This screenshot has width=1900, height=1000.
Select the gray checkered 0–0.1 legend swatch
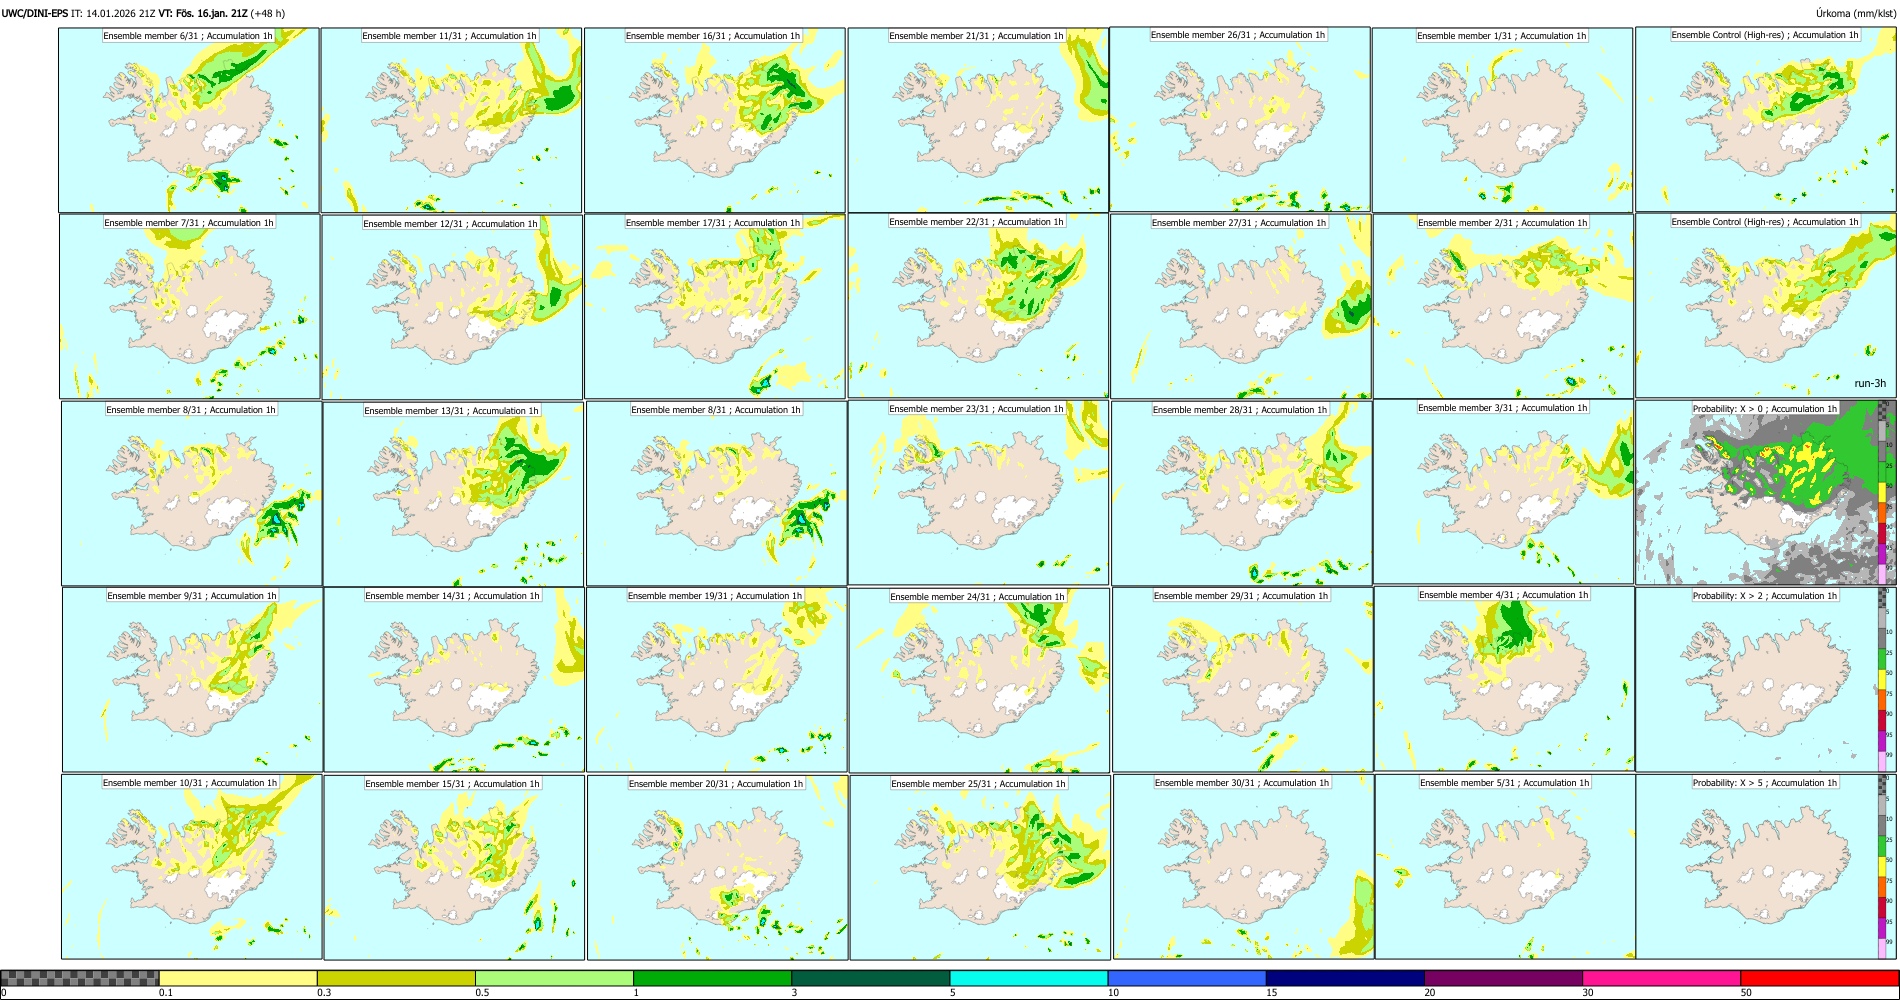tap(80, 978)
